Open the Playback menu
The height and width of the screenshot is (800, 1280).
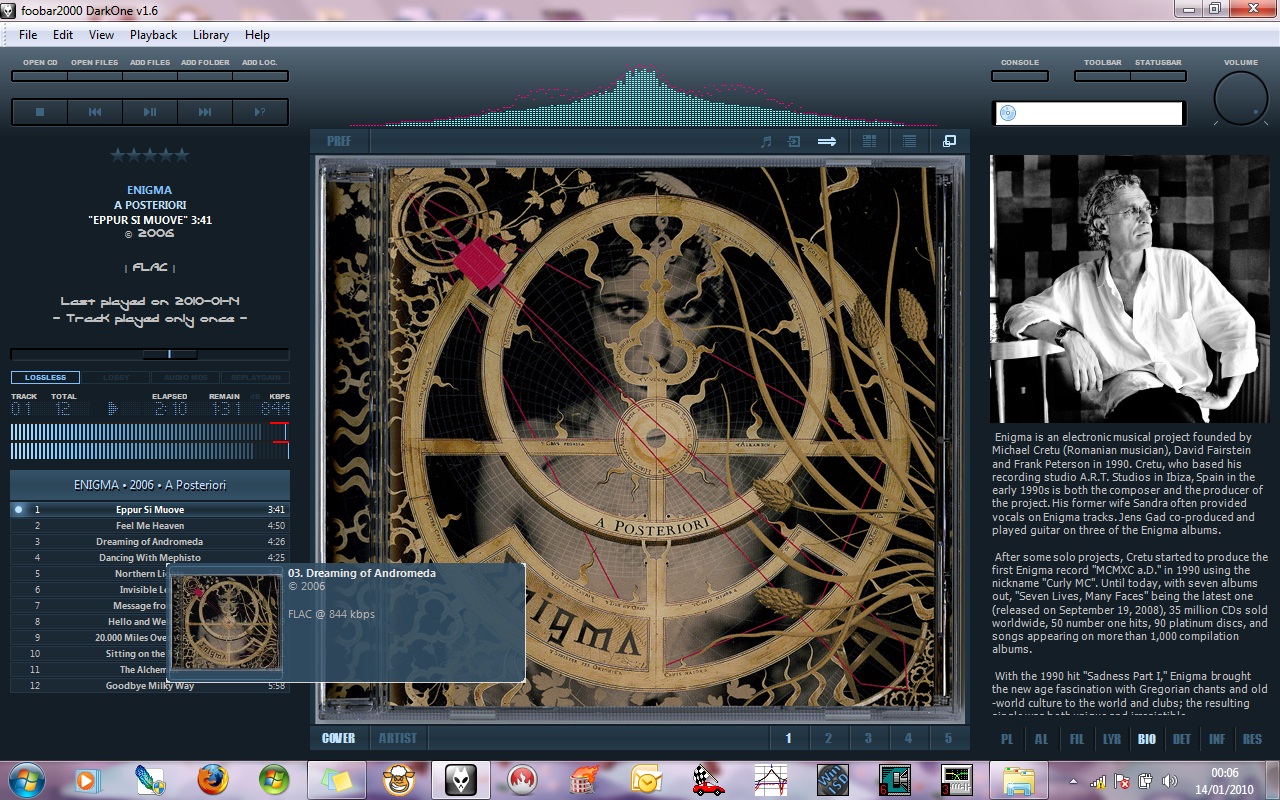click(153, 34)
